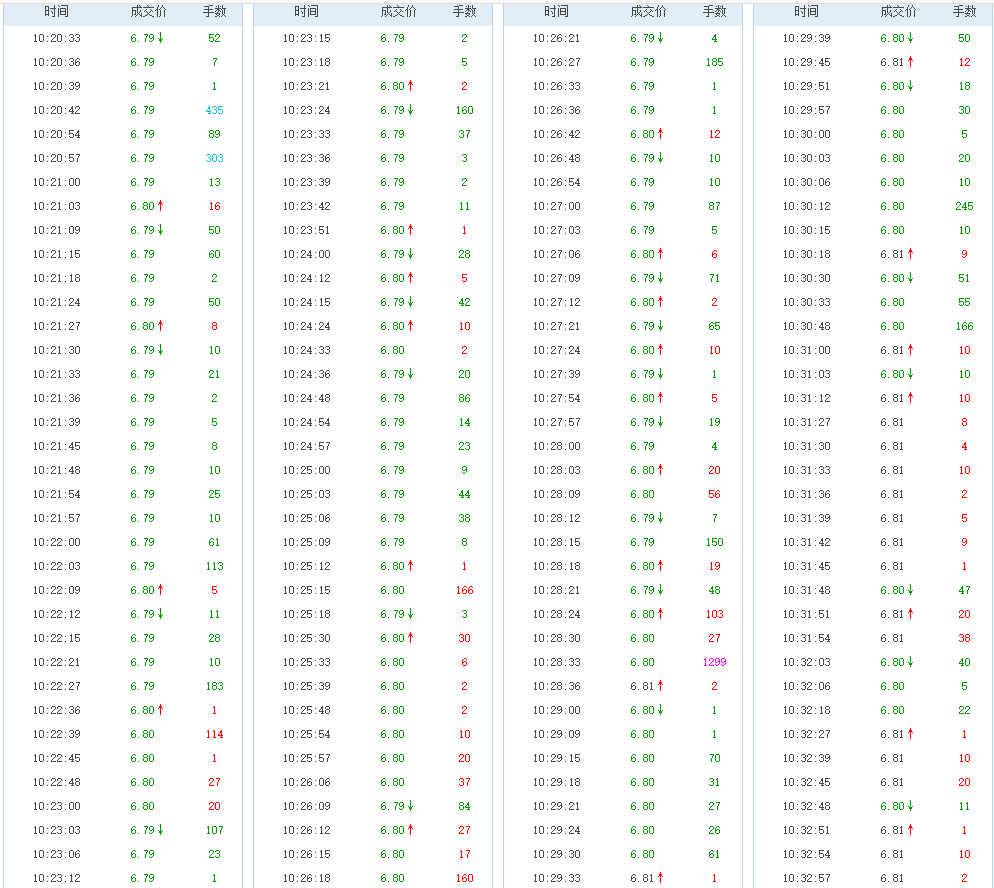Screen dimensions: 994x888
Task: Click the fourth column's 手数 header
Action: 964,12
